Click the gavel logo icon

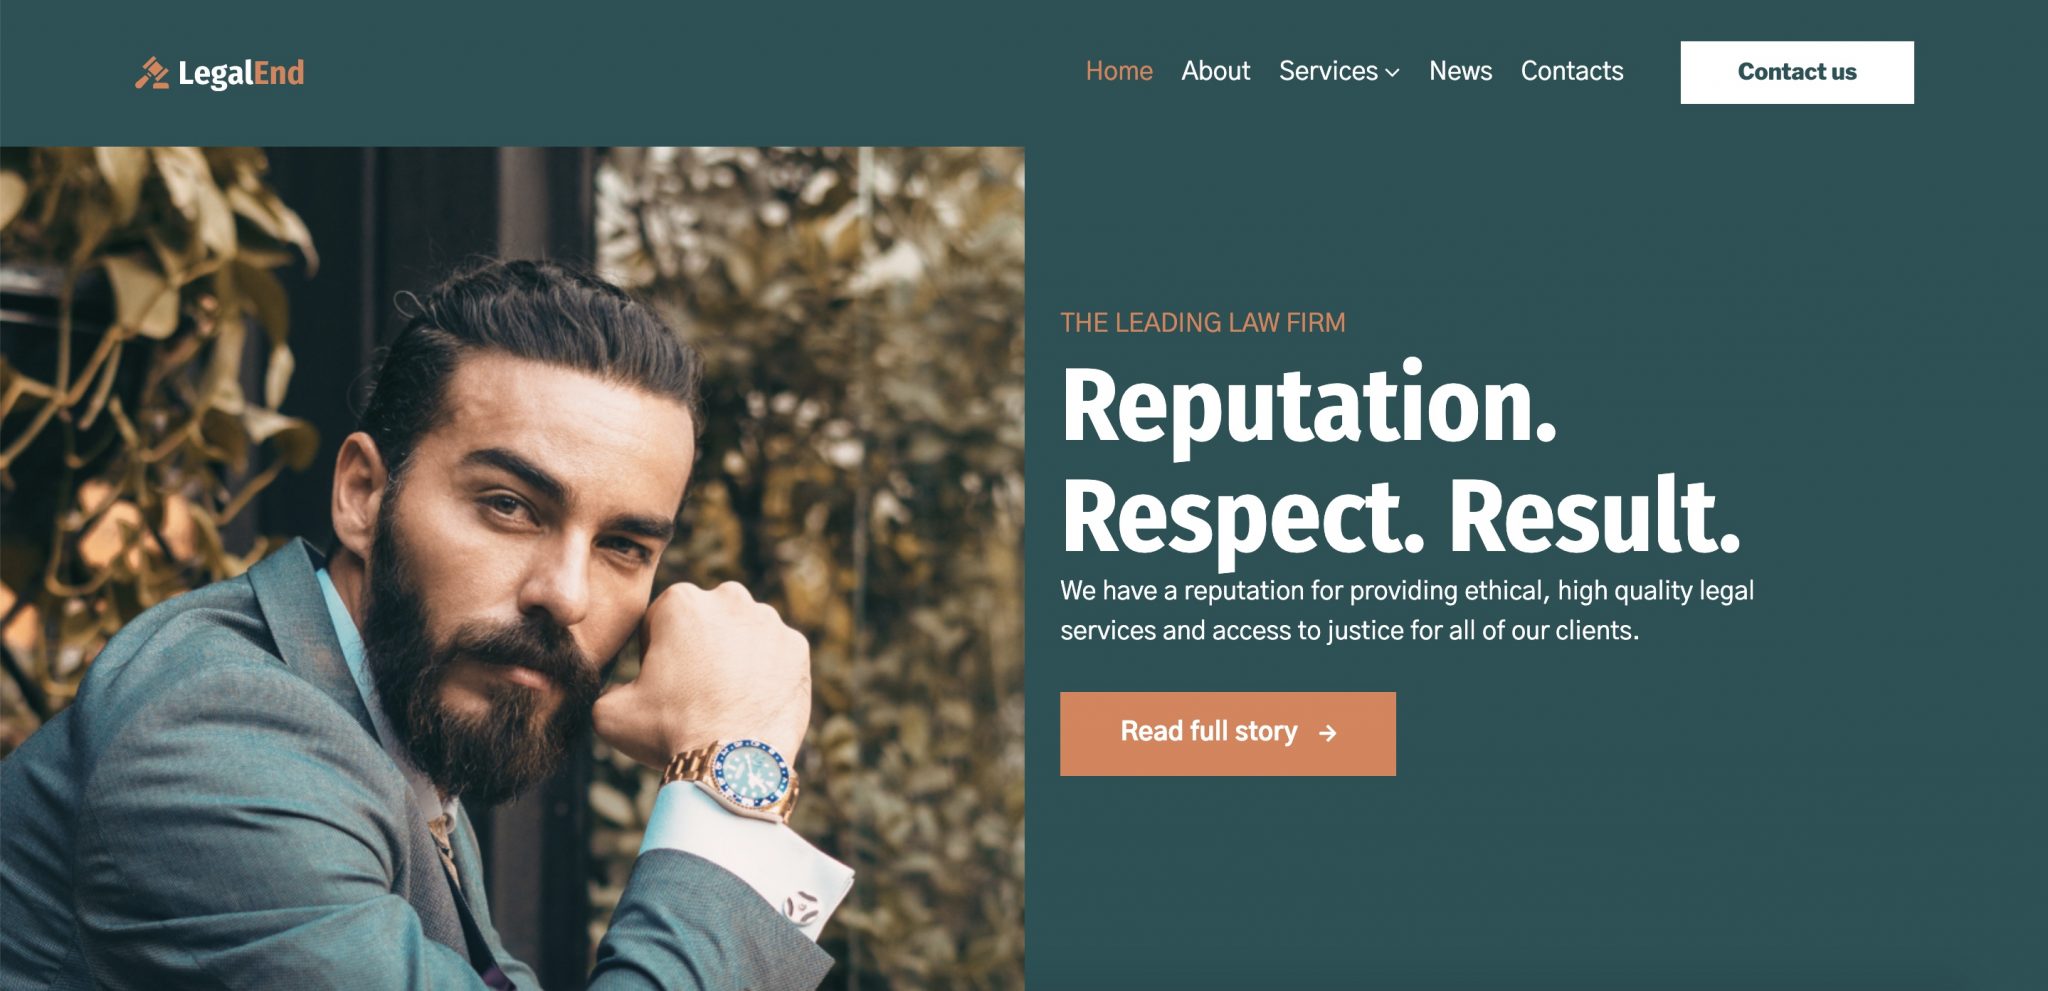[152, 73]
